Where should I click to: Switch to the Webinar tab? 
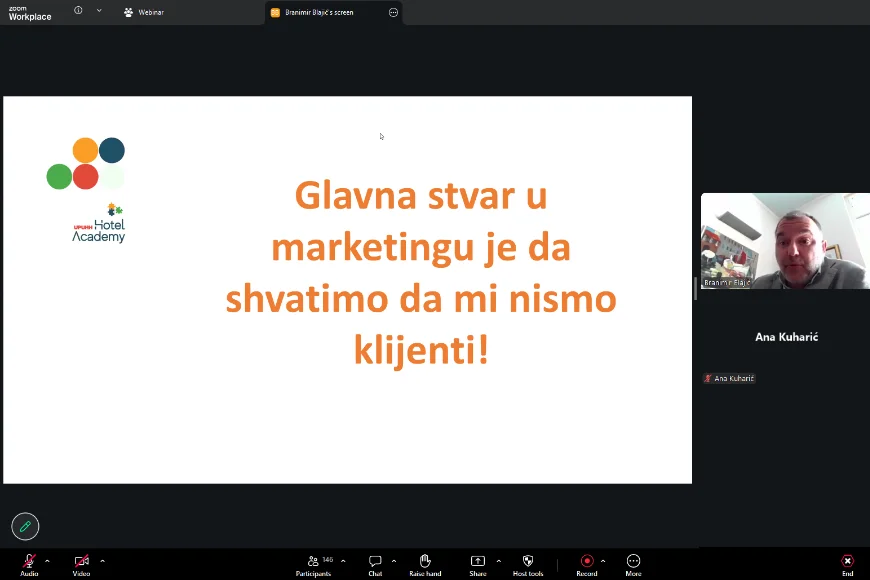[144, 12]
